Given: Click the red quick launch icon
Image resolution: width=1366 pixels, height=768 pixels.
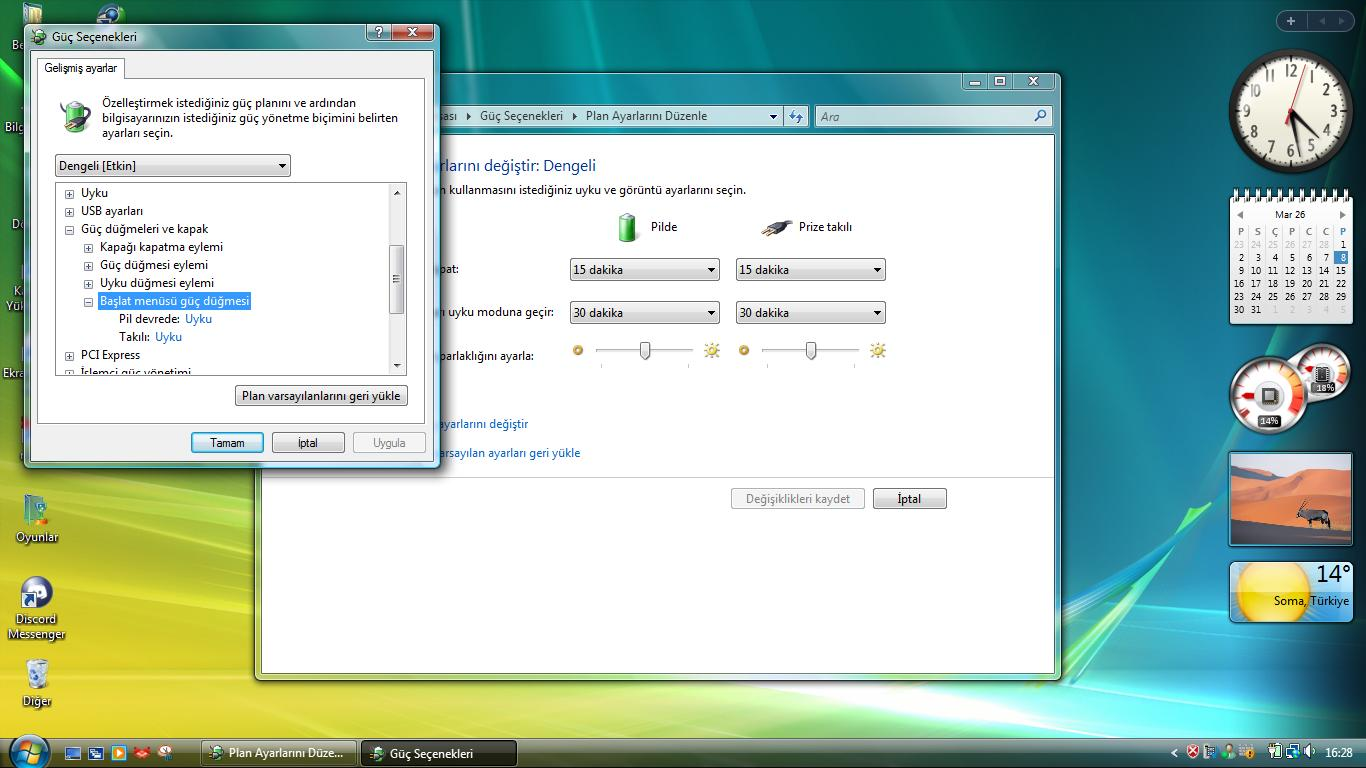Looking at the screenshot, I should (142, 753).
